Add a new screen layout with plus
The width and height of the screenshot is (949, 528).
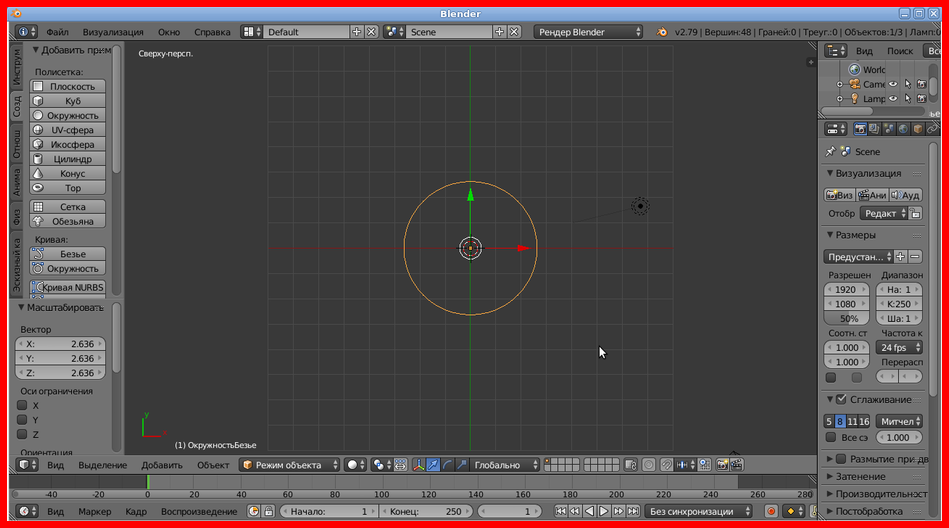click(356, 32)
